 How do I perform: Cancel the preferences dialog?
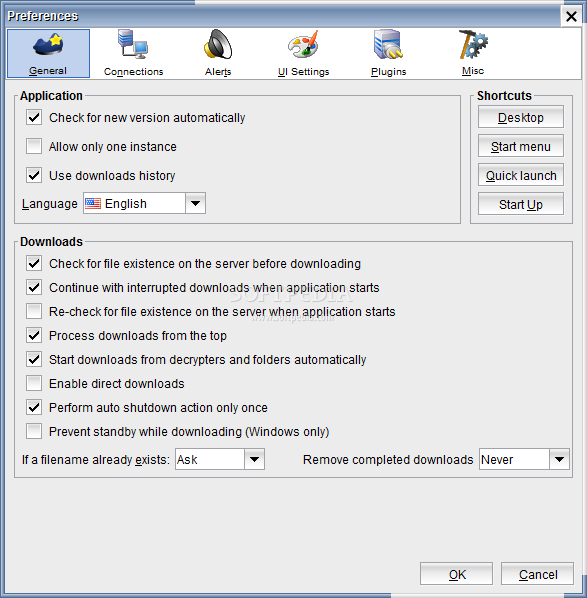(x=537, y=574)
